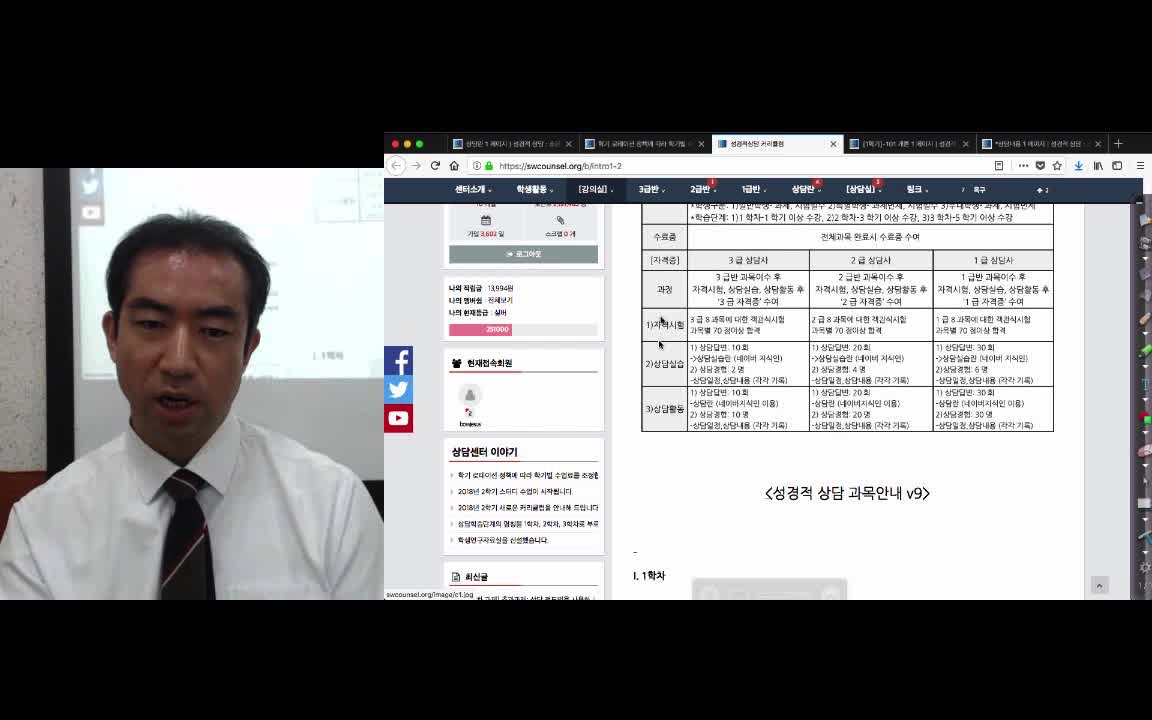Select the green marker tool in side toolbar

[x=1145, y=350]
